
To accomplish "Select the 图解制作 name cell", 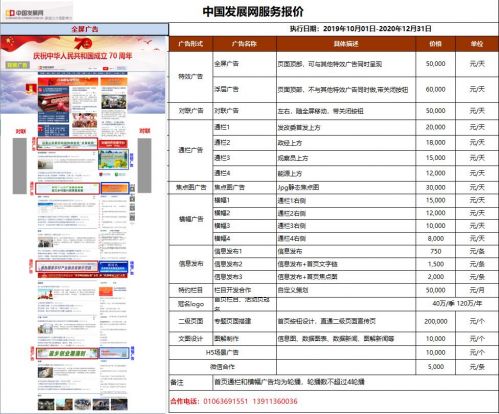I will (x=244, y=339).
